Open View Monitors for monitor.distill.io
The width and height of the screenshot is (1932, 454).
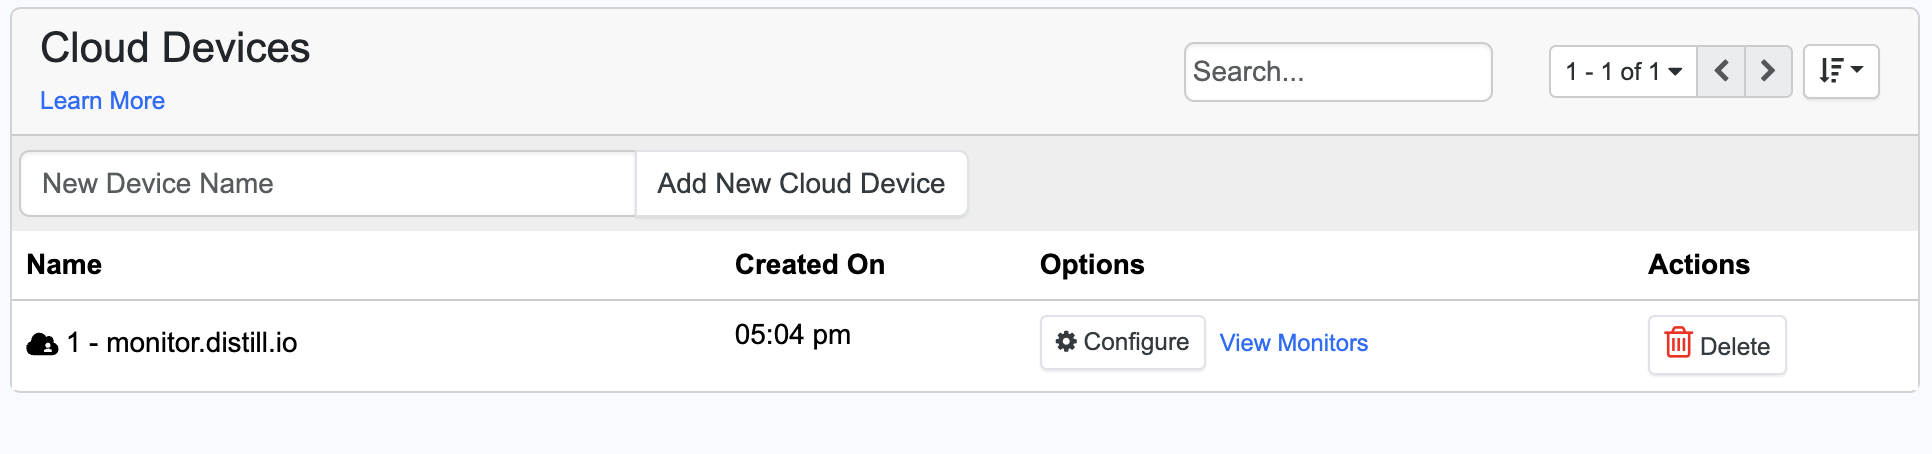[1293, 343]
